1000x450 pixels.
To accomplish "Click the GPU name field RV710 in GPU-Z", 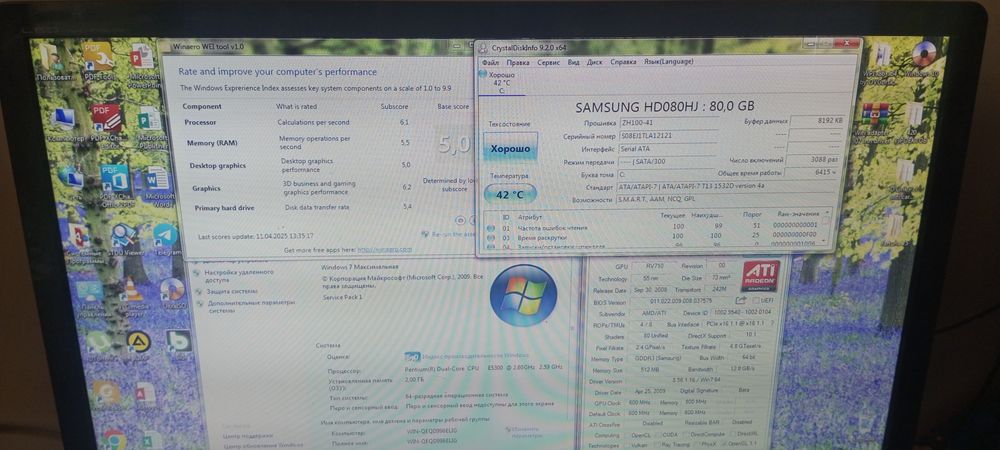I will [x=654, y=266].
